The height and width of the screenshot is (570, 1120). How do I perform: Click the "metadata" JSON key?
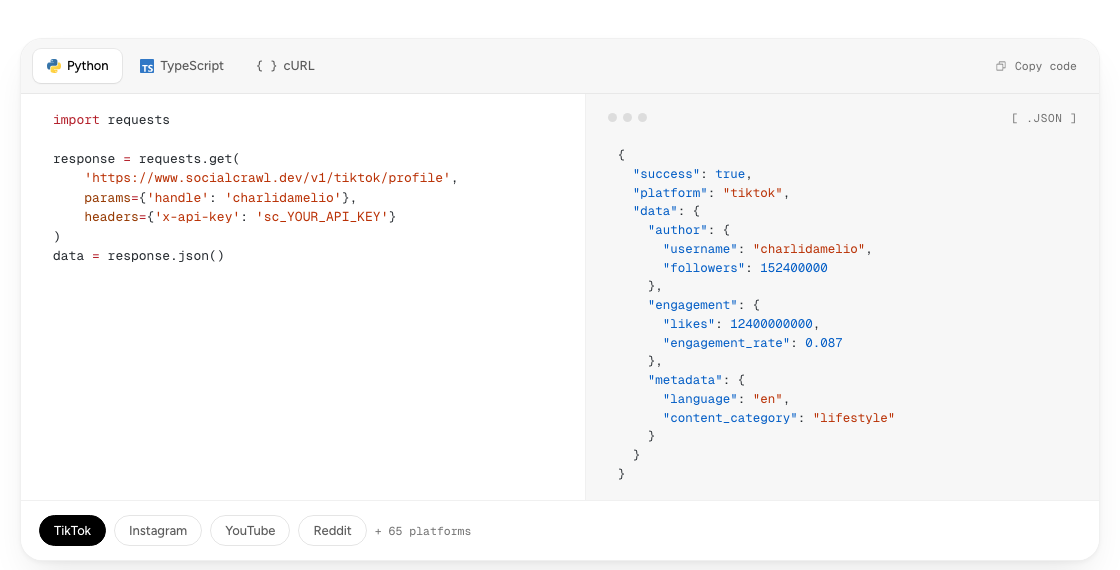click(x=684, y=380)
